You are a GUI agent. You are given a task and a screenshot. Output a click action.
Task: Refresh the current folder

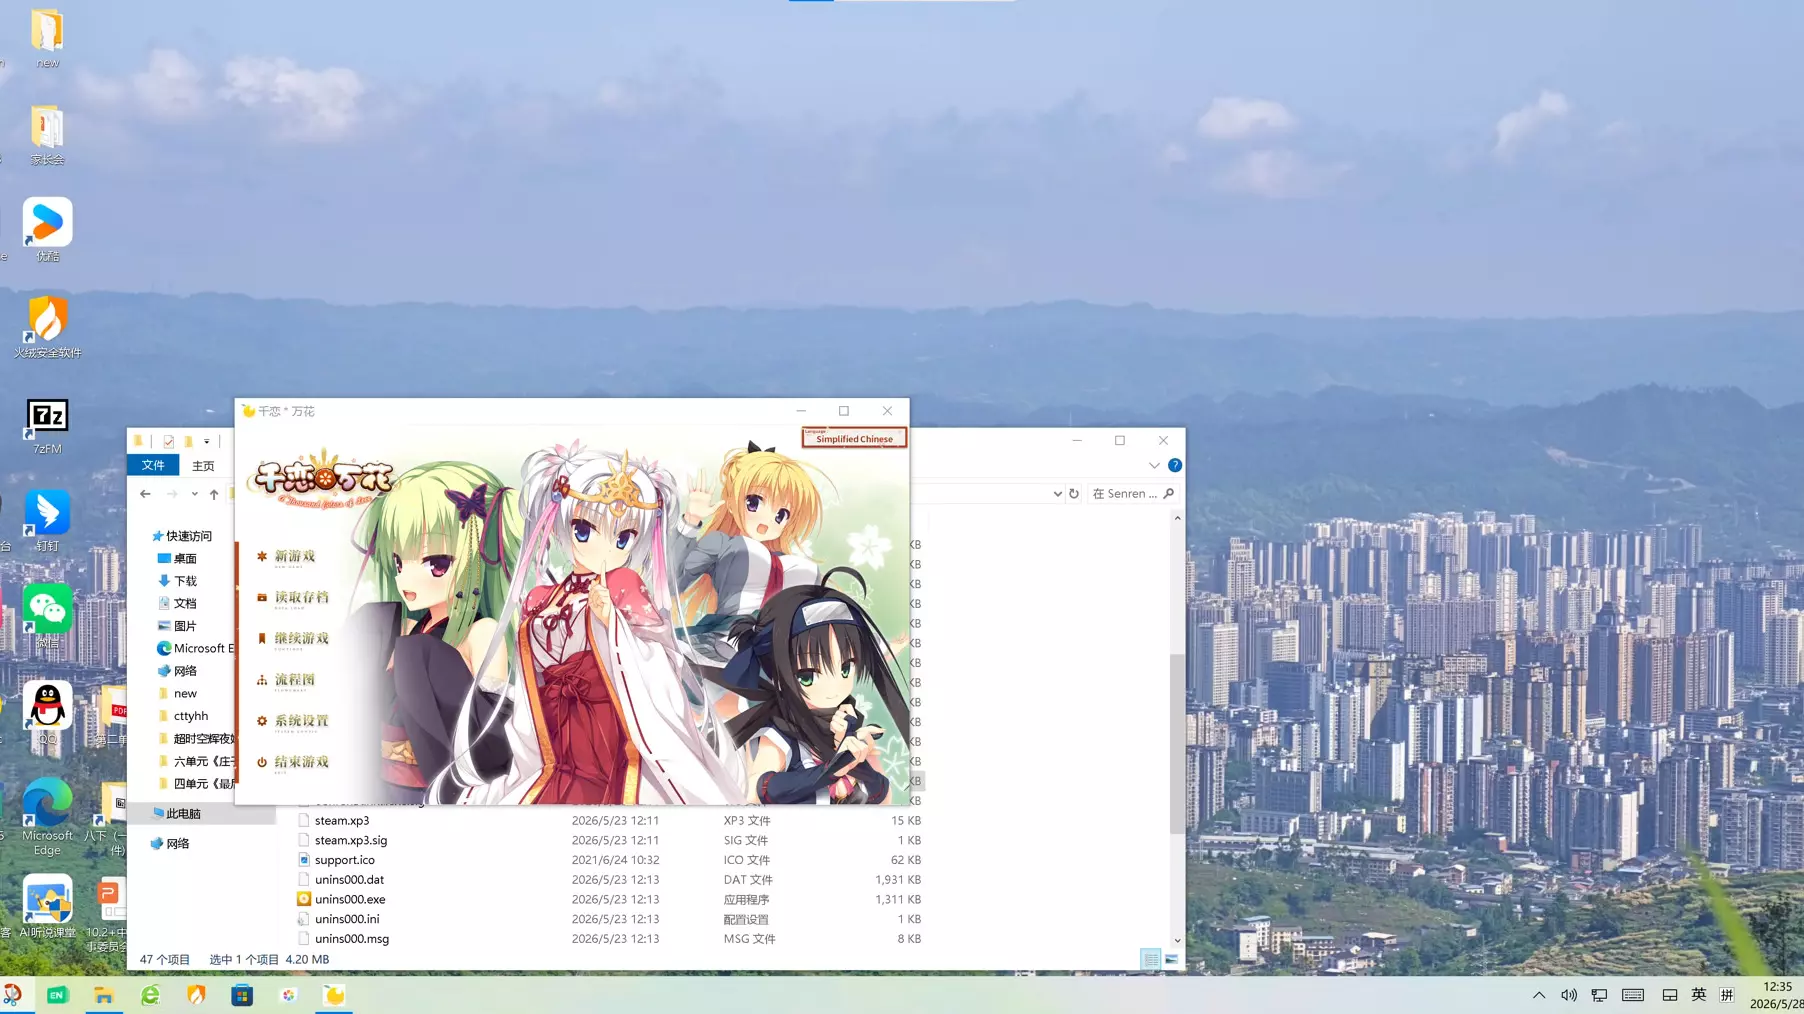[x=1074, y=494]
